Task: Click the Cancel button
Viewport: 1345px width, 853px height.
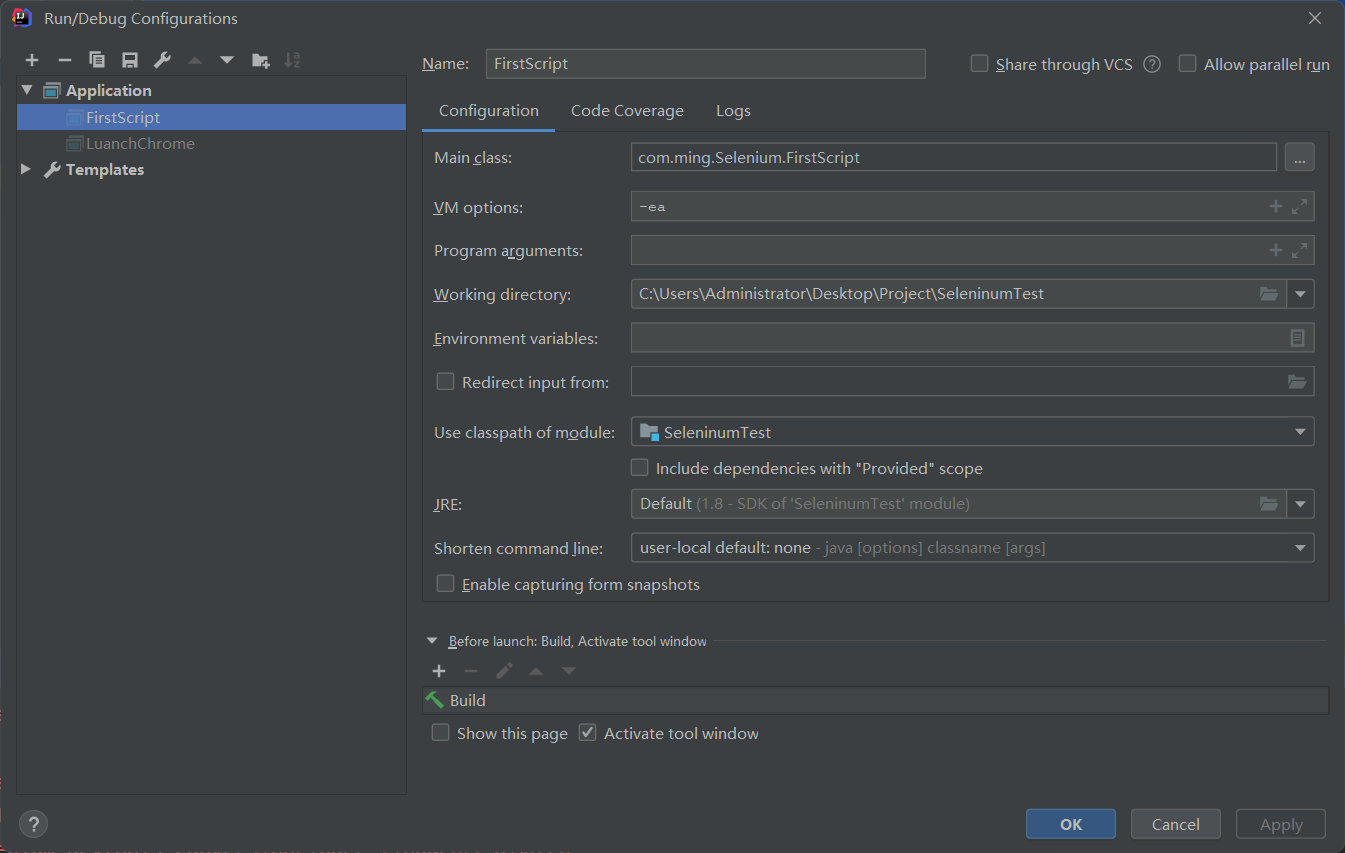Action: [x=1176, y=824]
